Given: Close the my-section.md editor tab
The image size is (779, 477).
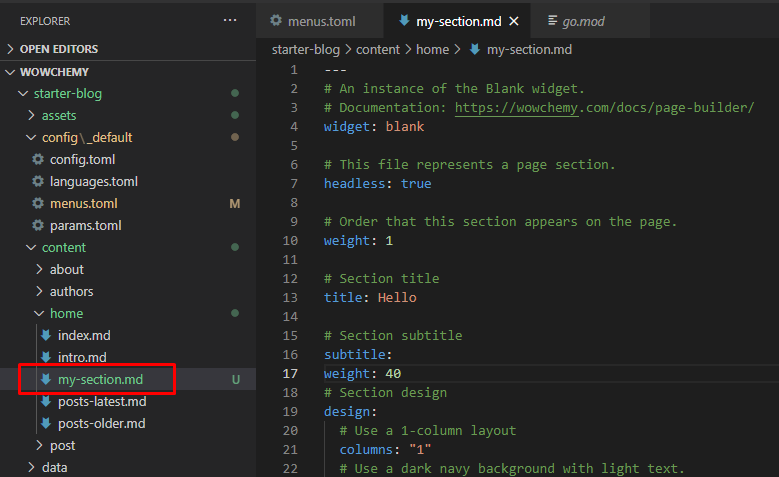Looking at the screenshot, I should pos(514,21).
